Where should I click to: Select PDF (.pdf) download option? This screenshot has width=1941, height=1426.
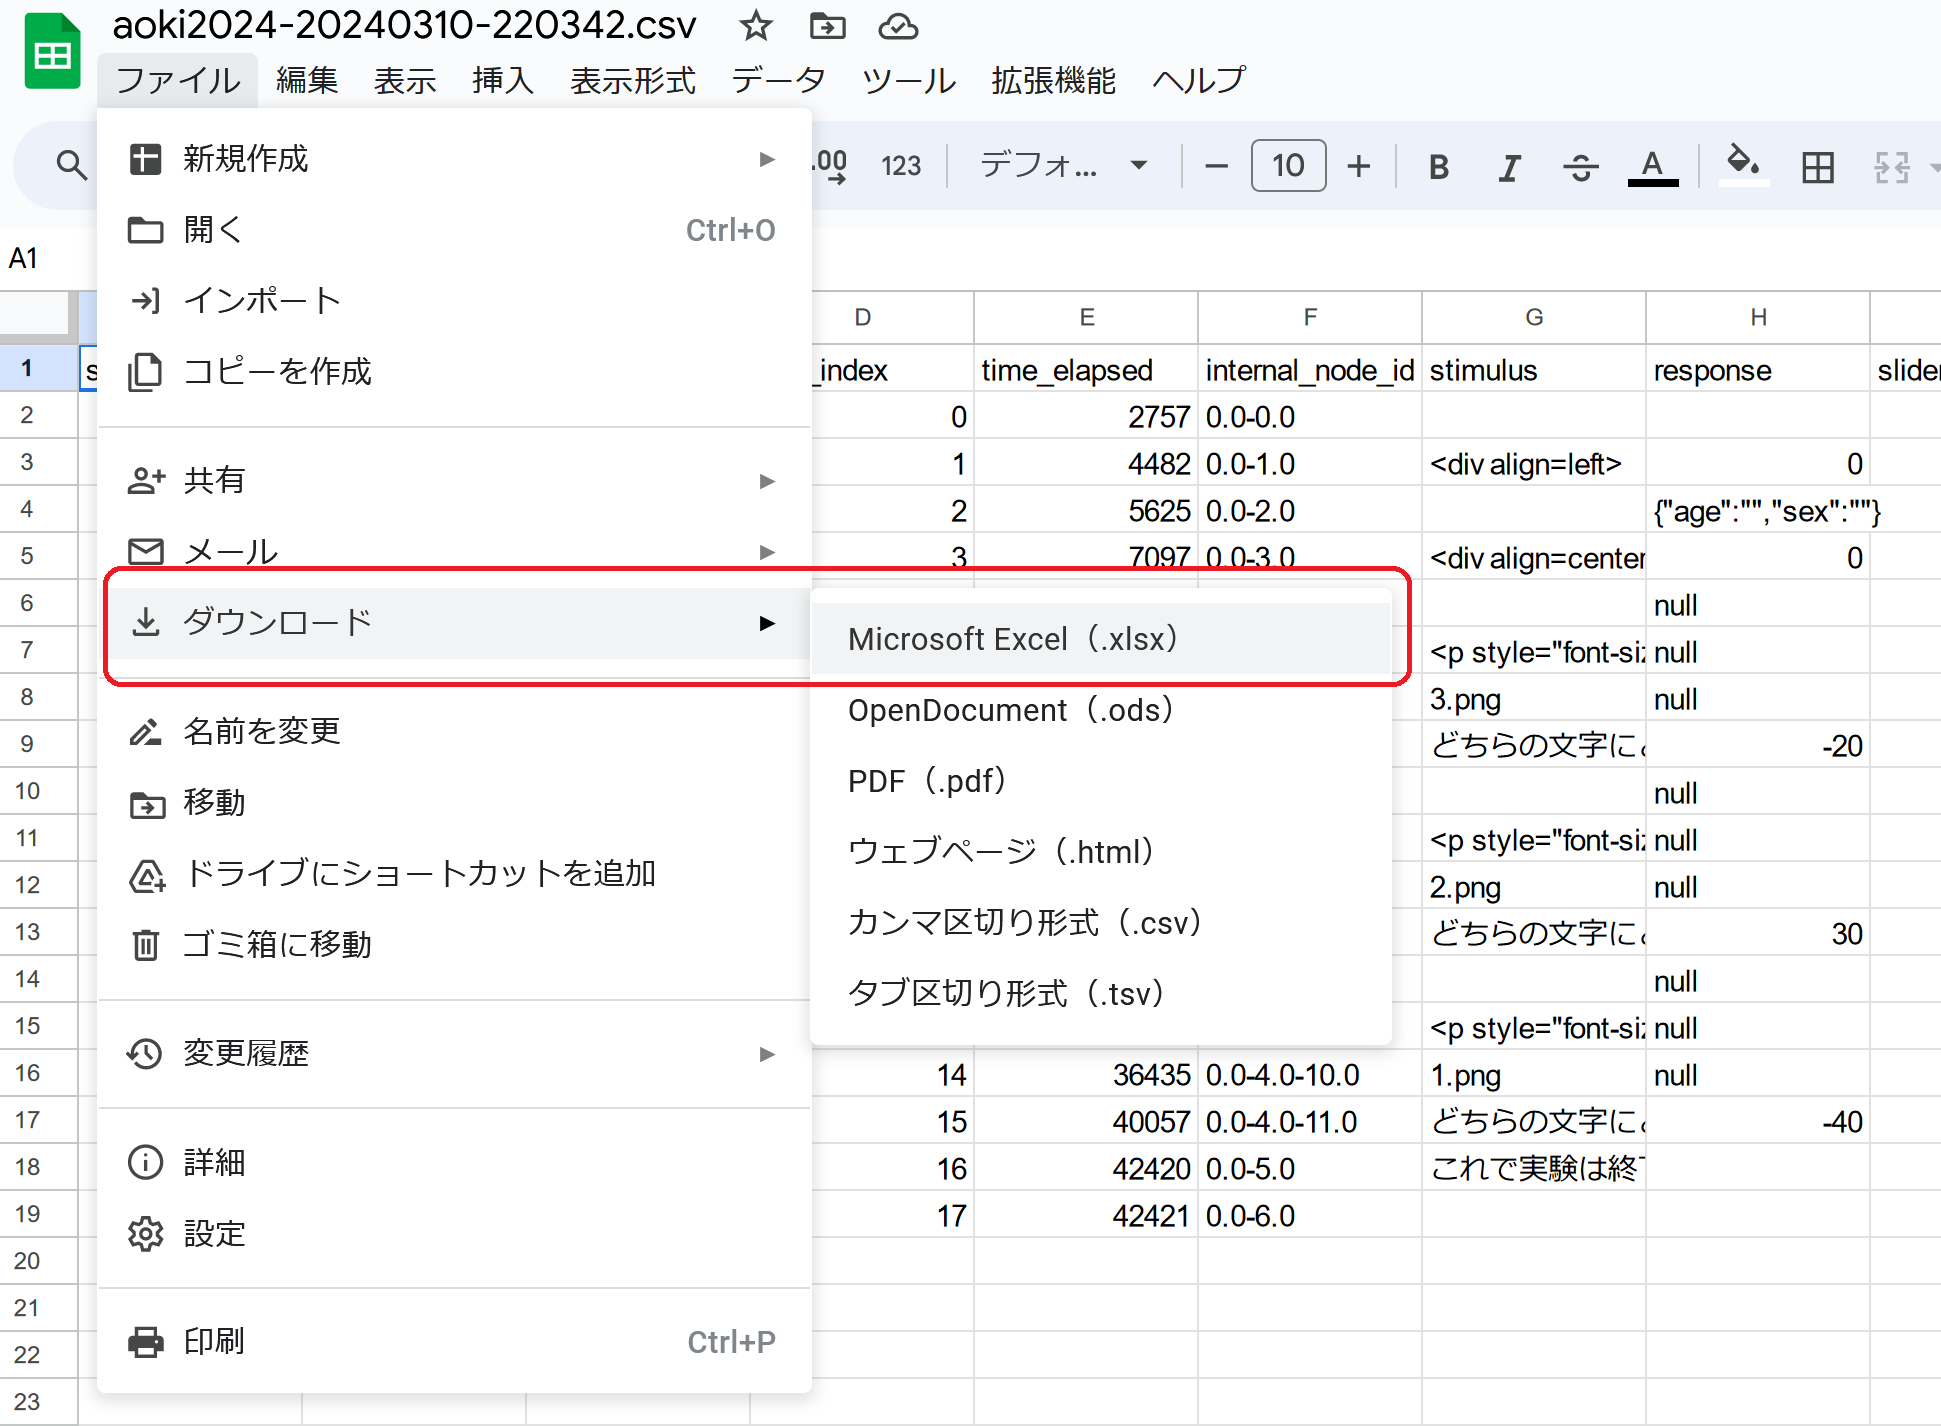click(928, 781)
